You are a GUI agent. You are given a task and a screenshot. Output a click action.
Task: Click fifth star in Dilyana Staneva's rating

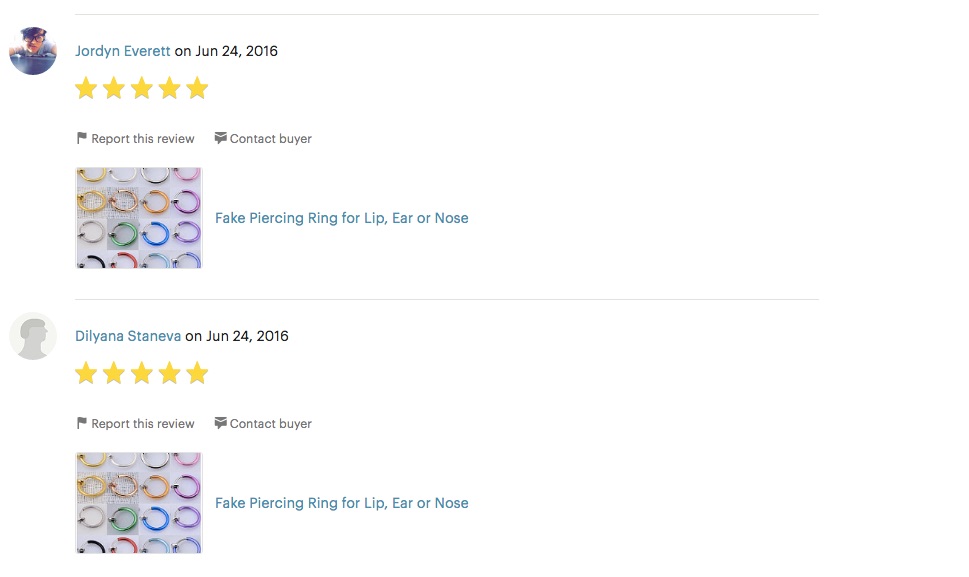pyautogui.click(x=197, y=374)
